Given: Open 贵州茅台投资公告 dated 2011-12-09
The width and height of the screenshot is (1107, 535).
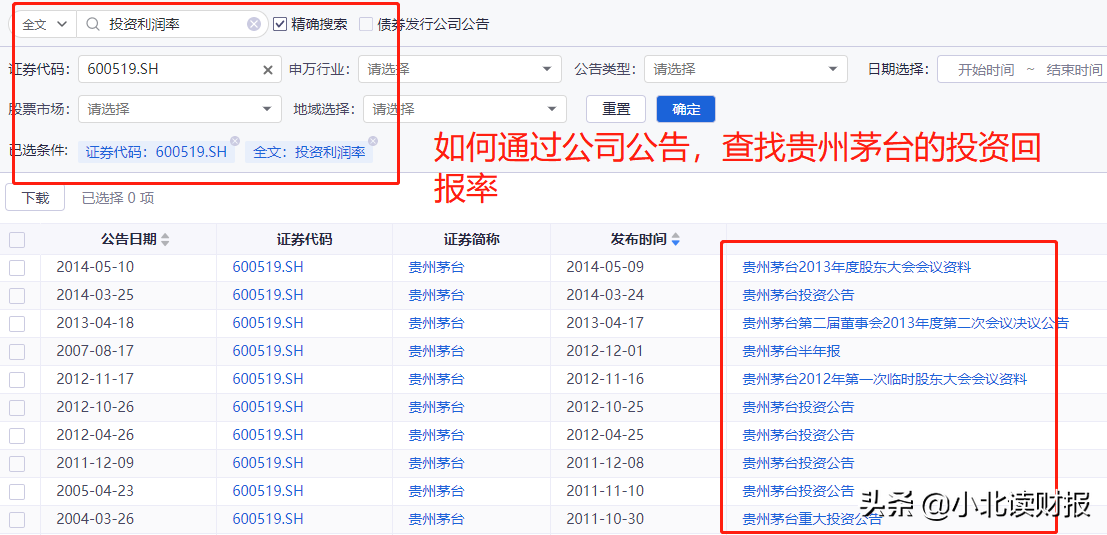Looking at the screenshot, I should click(x=798, y=464).
